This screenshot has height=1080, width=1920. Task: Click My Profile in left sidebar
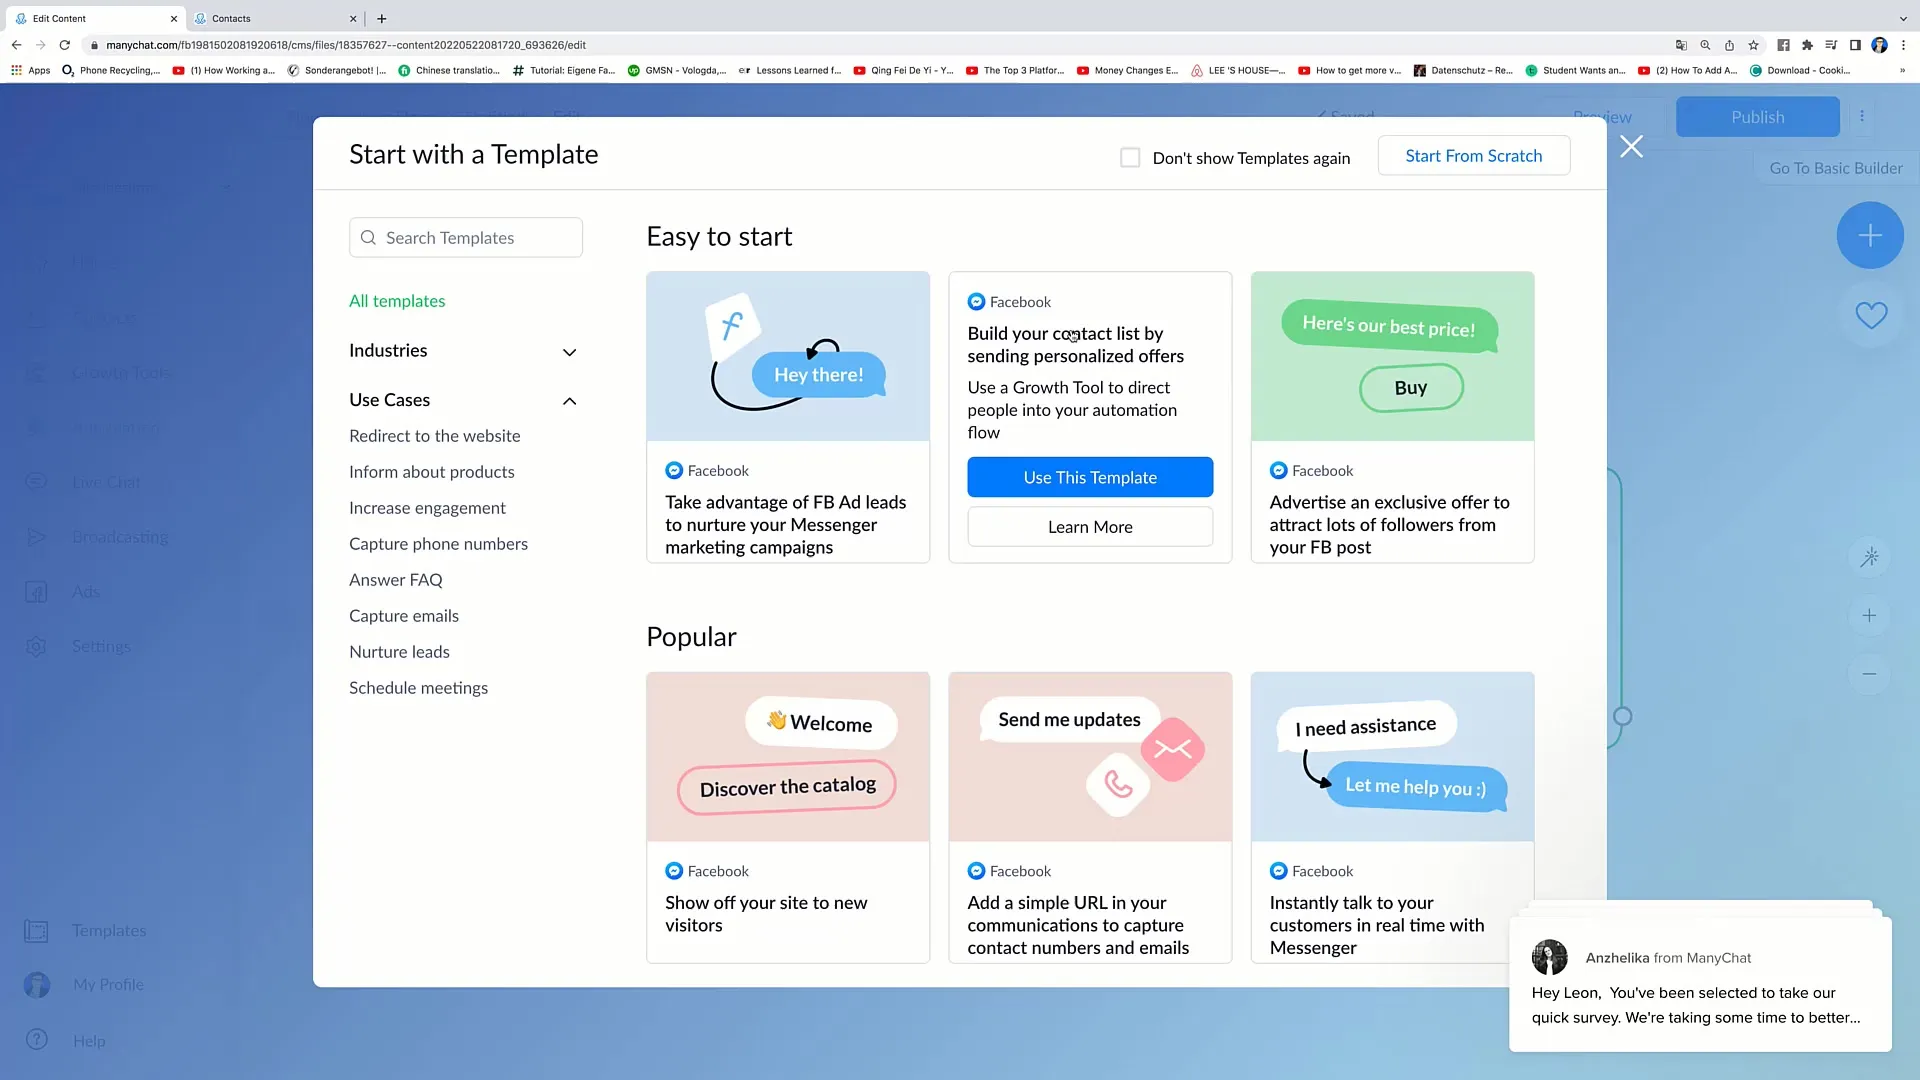pos(108,985)
